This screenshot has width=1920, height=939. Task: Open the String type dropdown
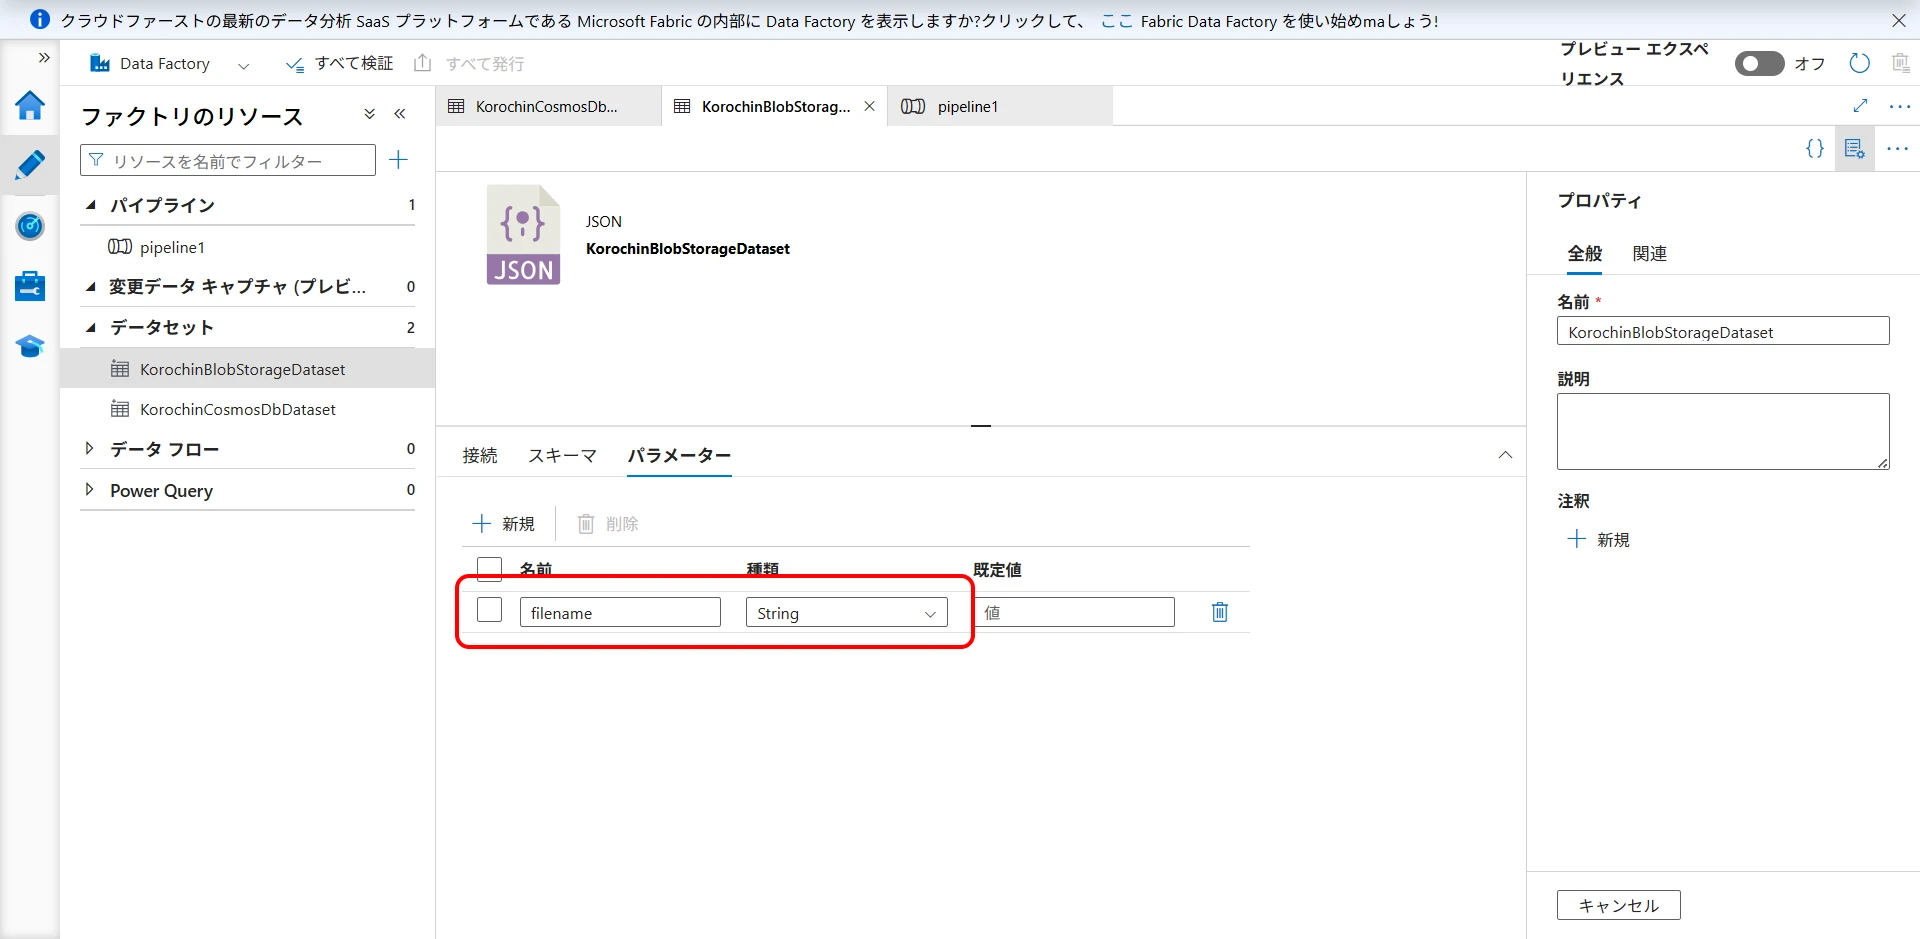click(846, 613)
